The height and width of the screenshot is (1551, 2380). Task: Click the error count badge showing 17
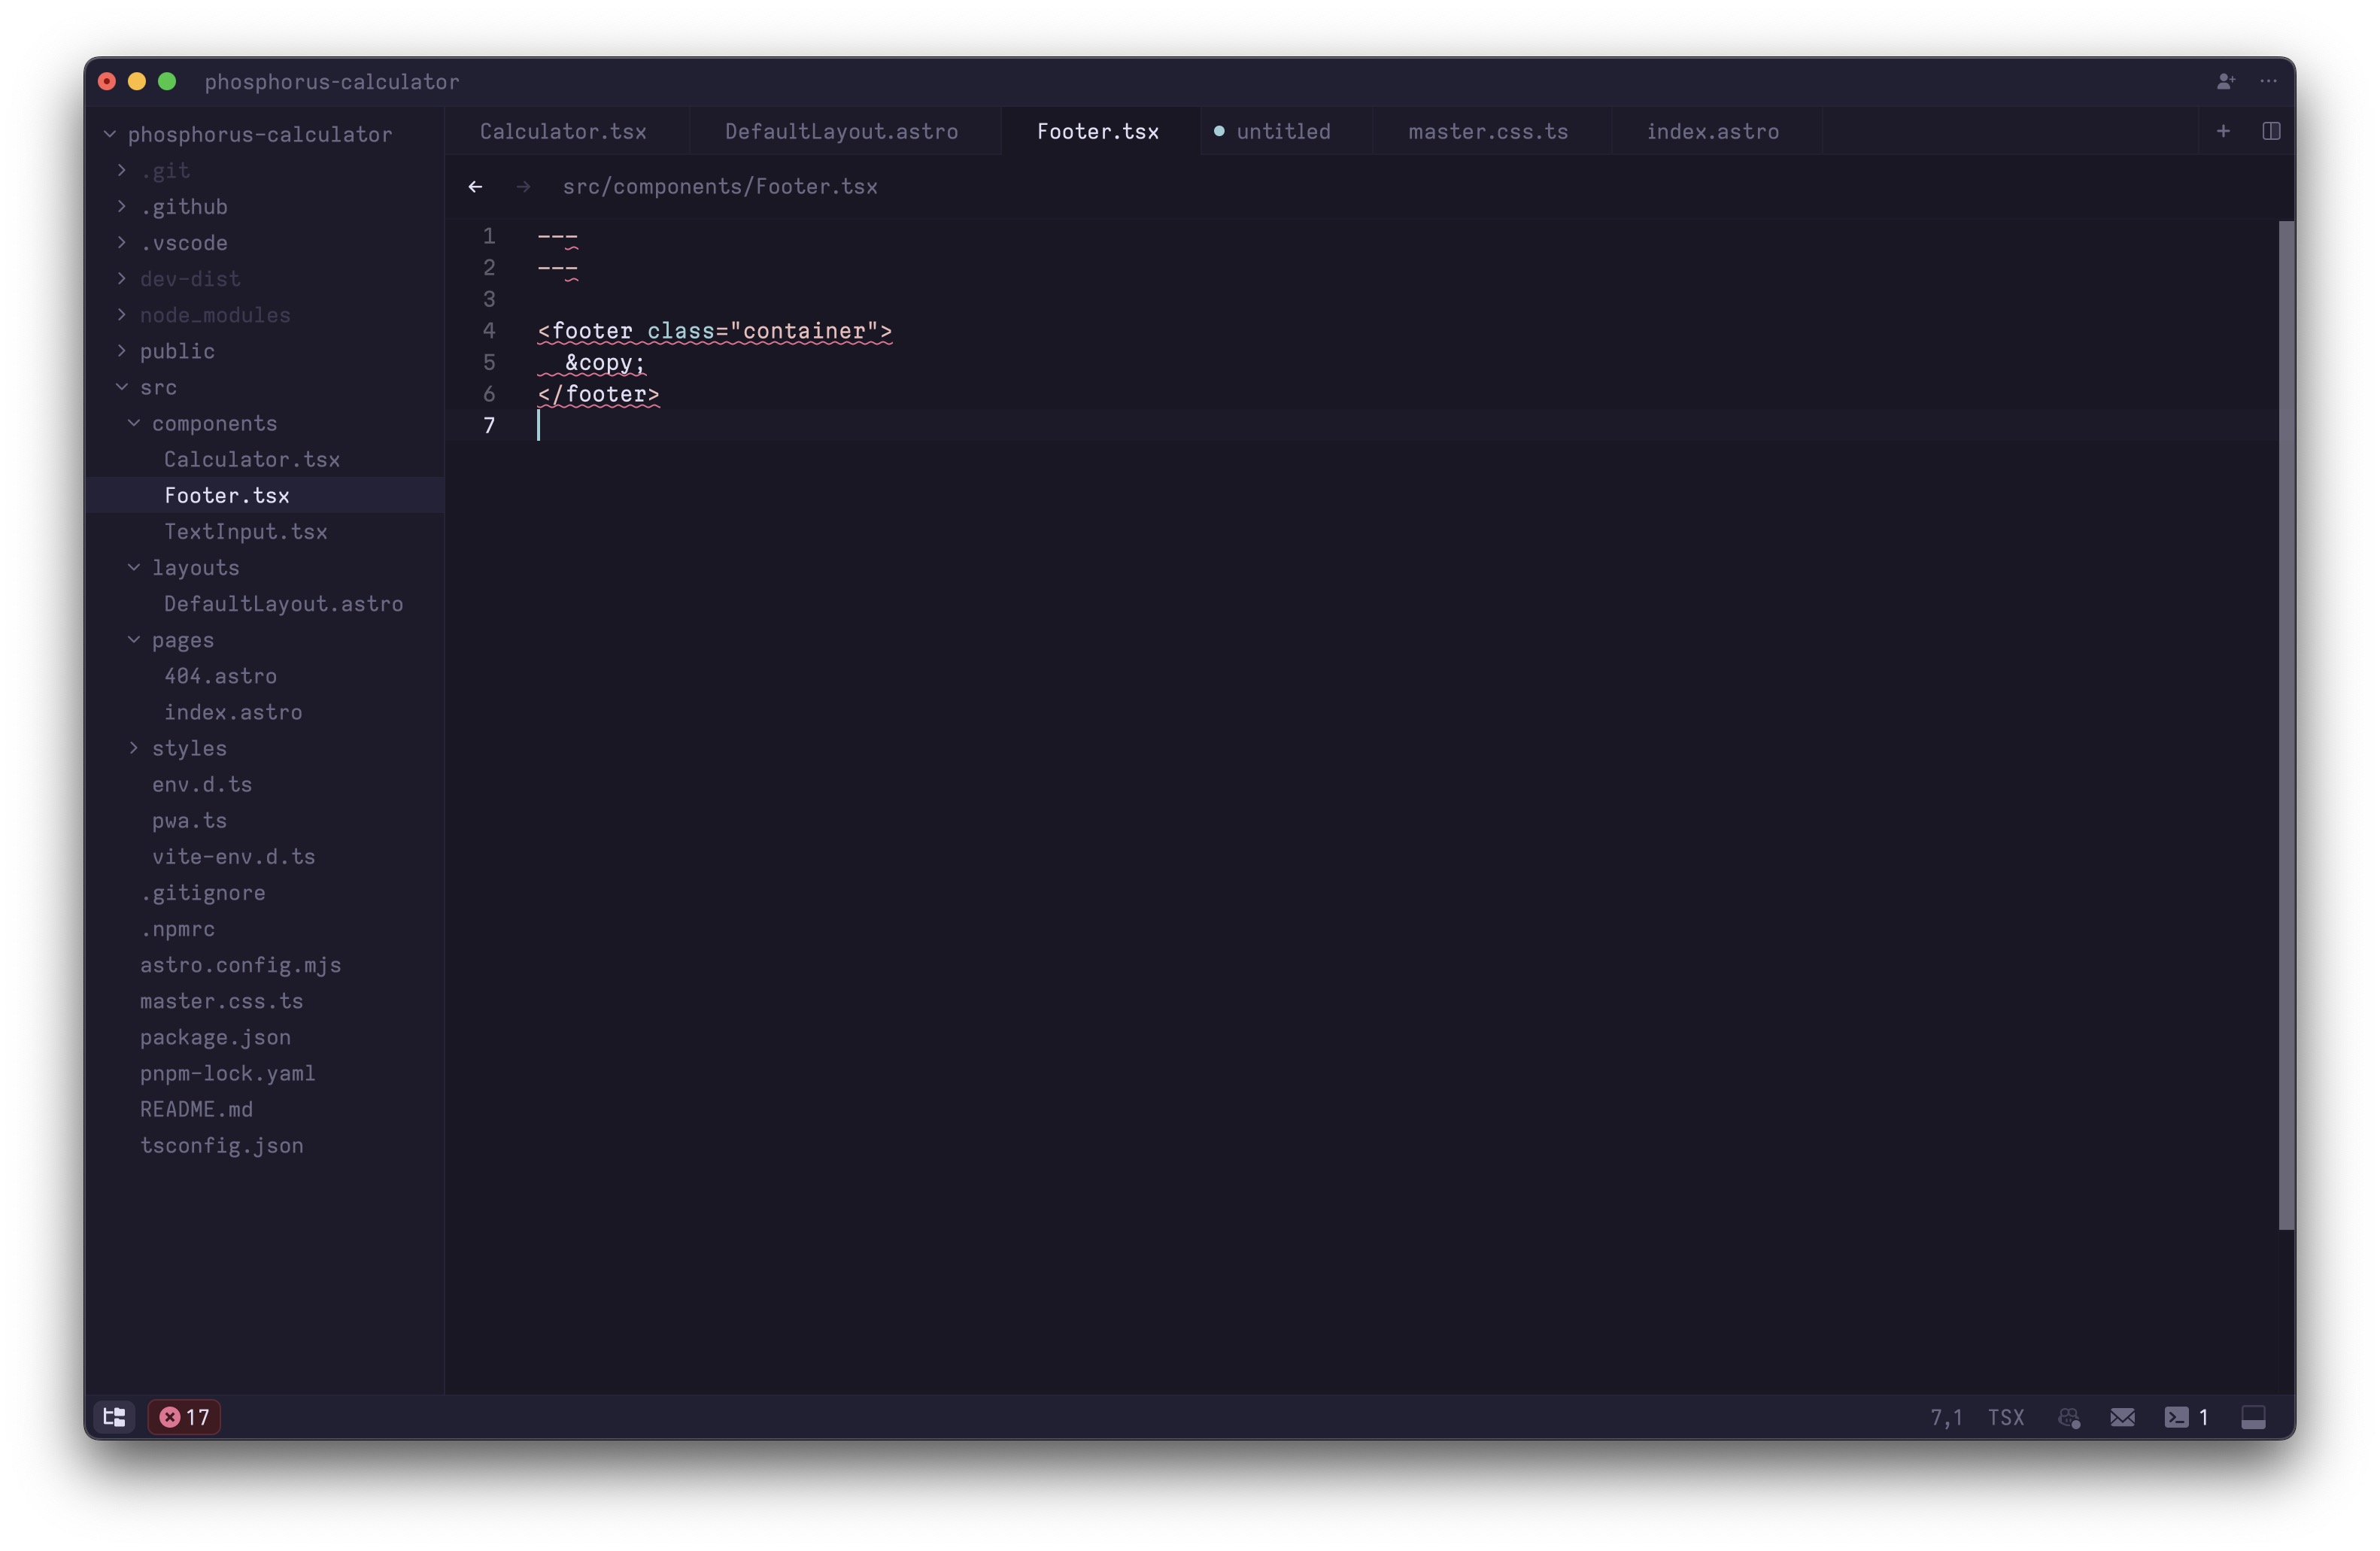183,1417
